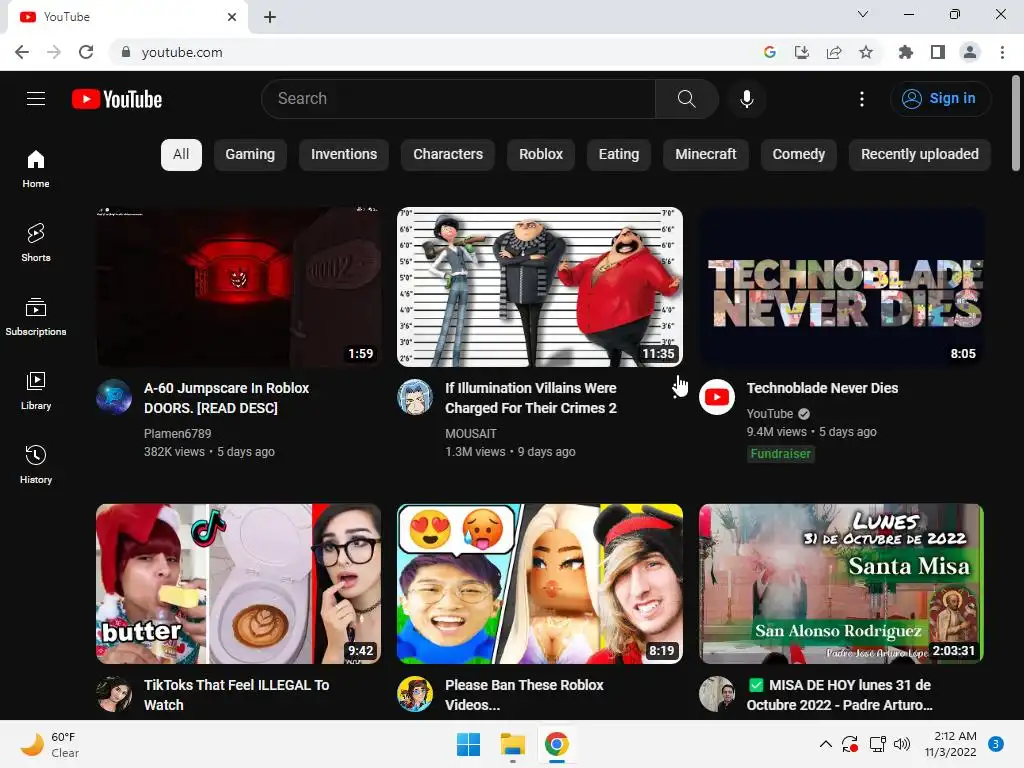
Task: Click the Sign in button
Action: coord(940,99)
